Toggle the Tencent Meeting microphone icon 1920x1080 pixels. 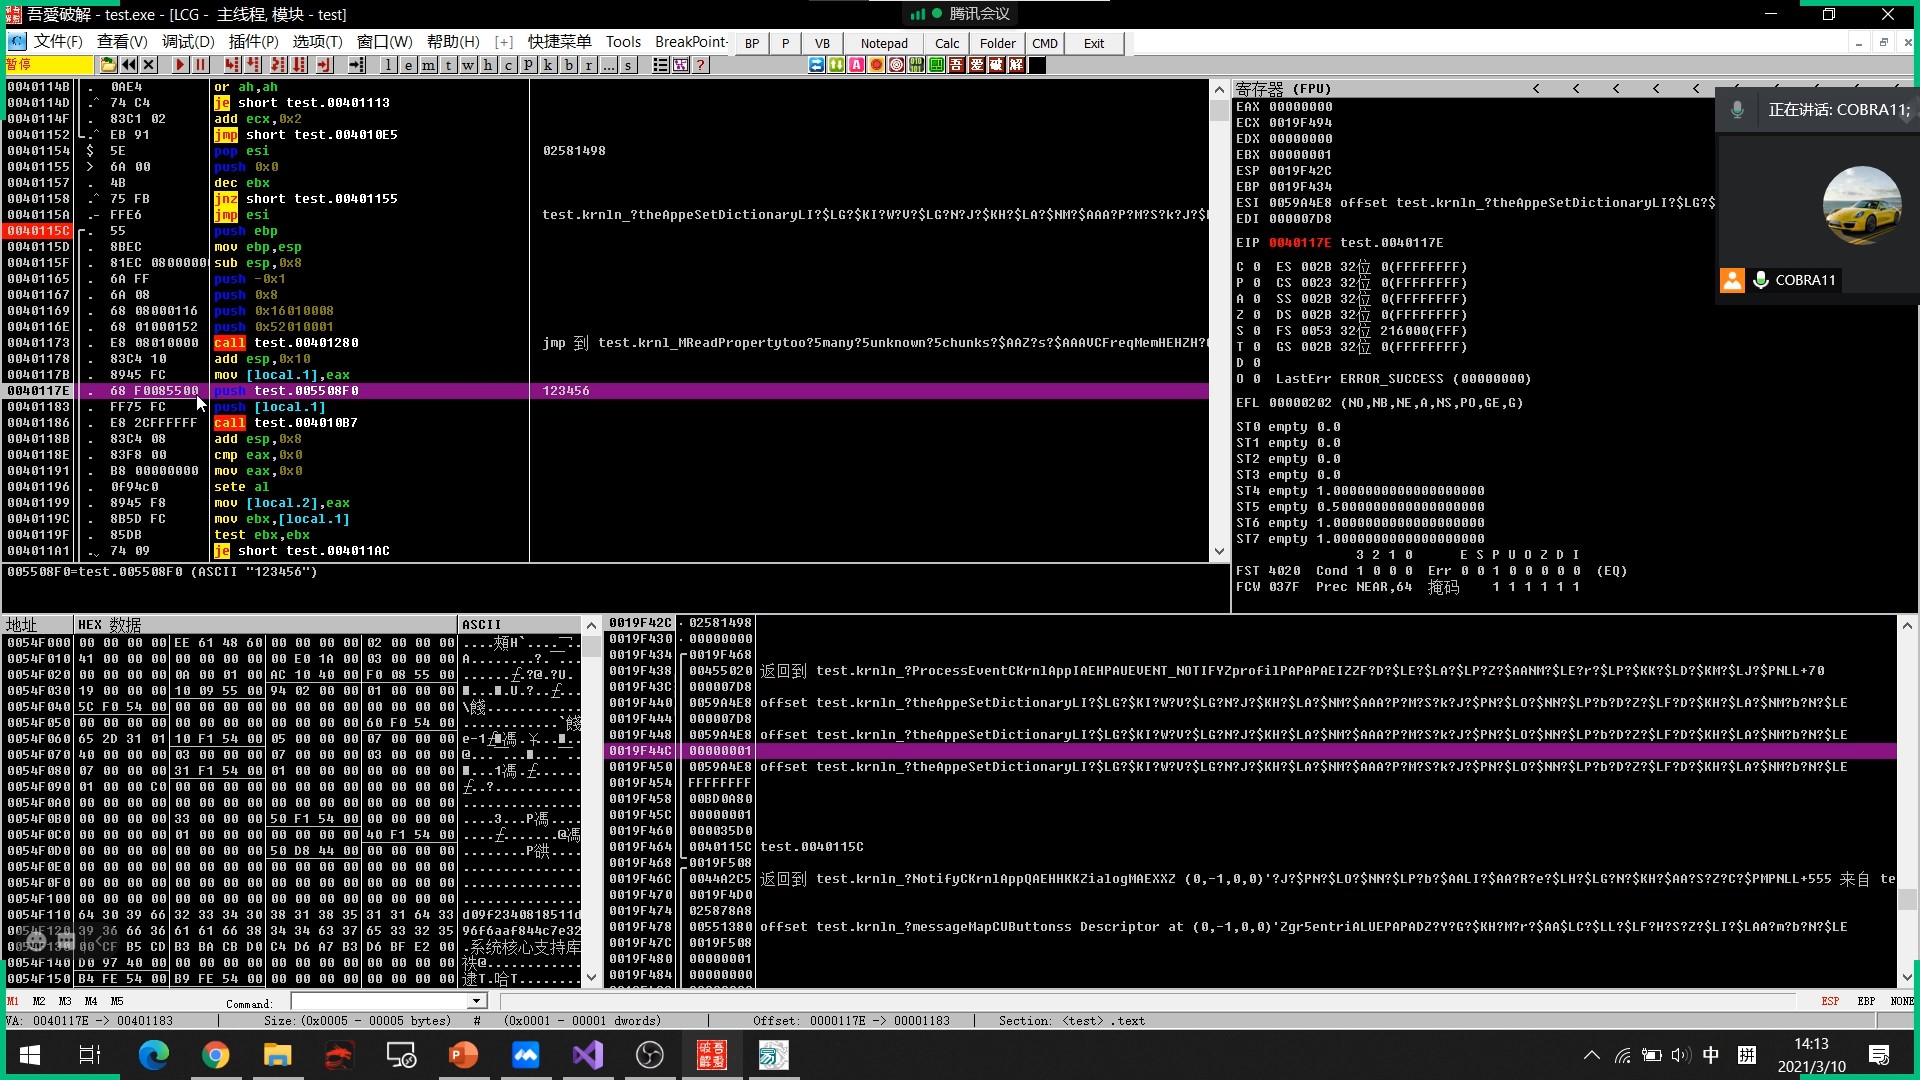click(x=1737, y=110)
